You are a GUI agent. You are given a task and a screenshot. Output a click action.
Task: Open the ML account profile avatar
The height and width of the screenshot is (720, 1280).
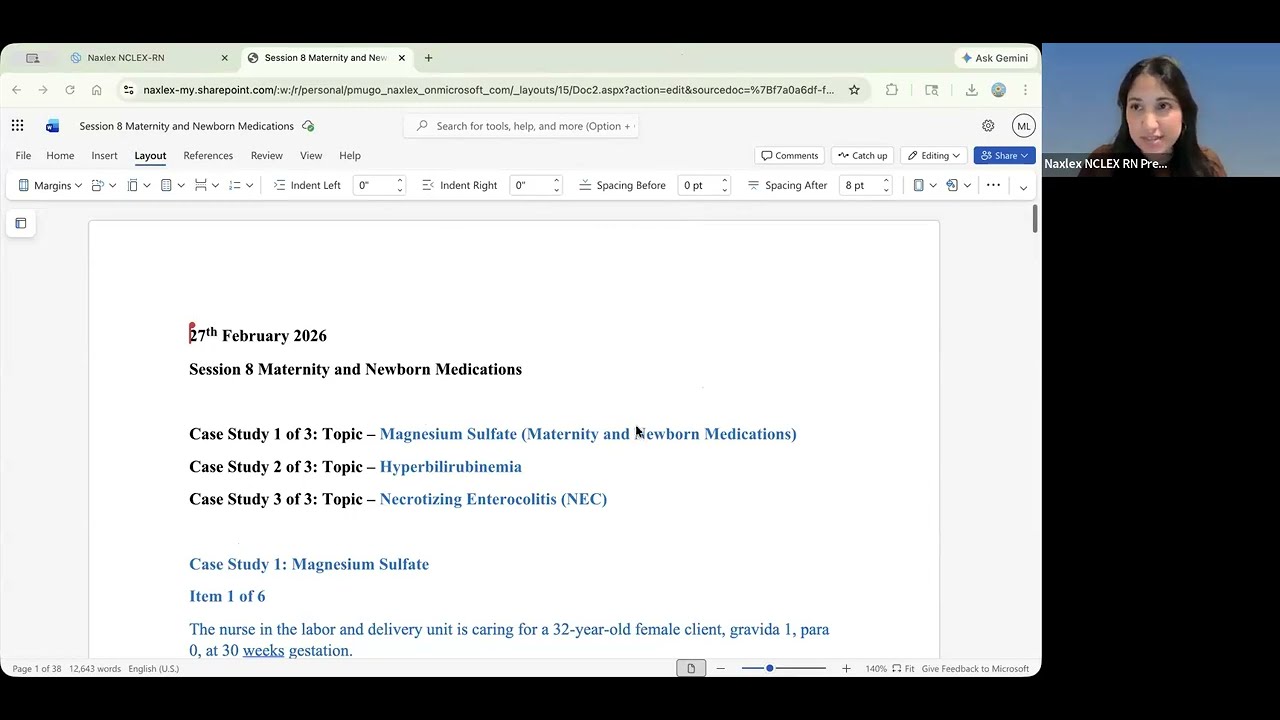tap(1023, 126)
